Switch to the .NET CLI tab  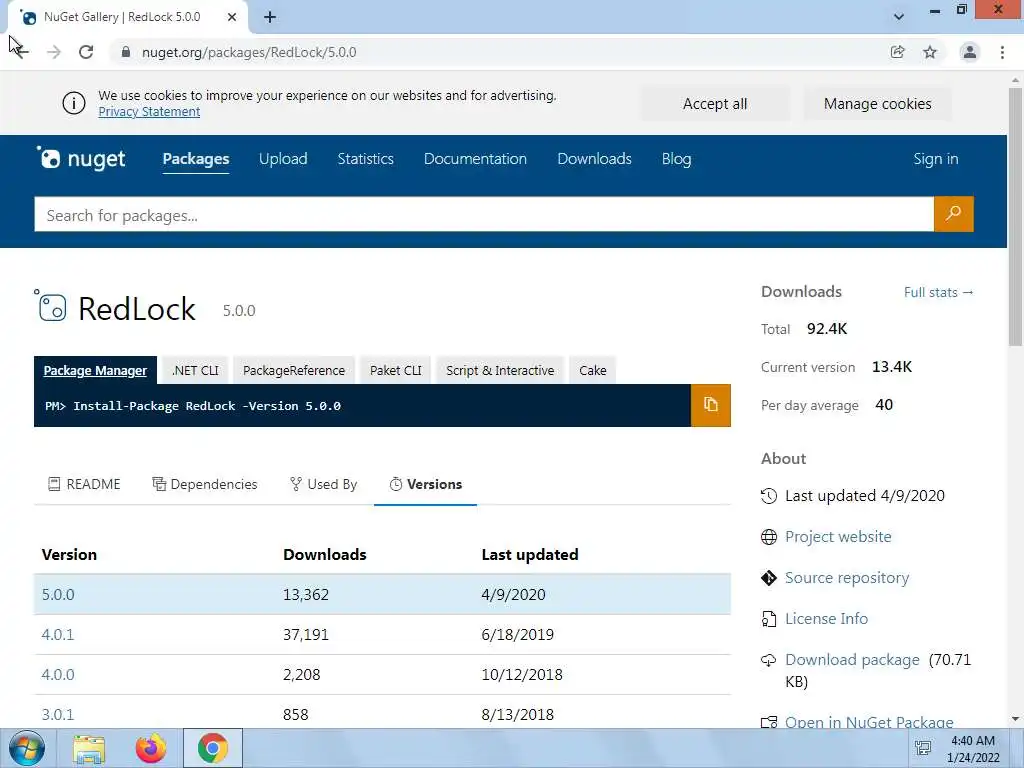[x=195, y=370]
